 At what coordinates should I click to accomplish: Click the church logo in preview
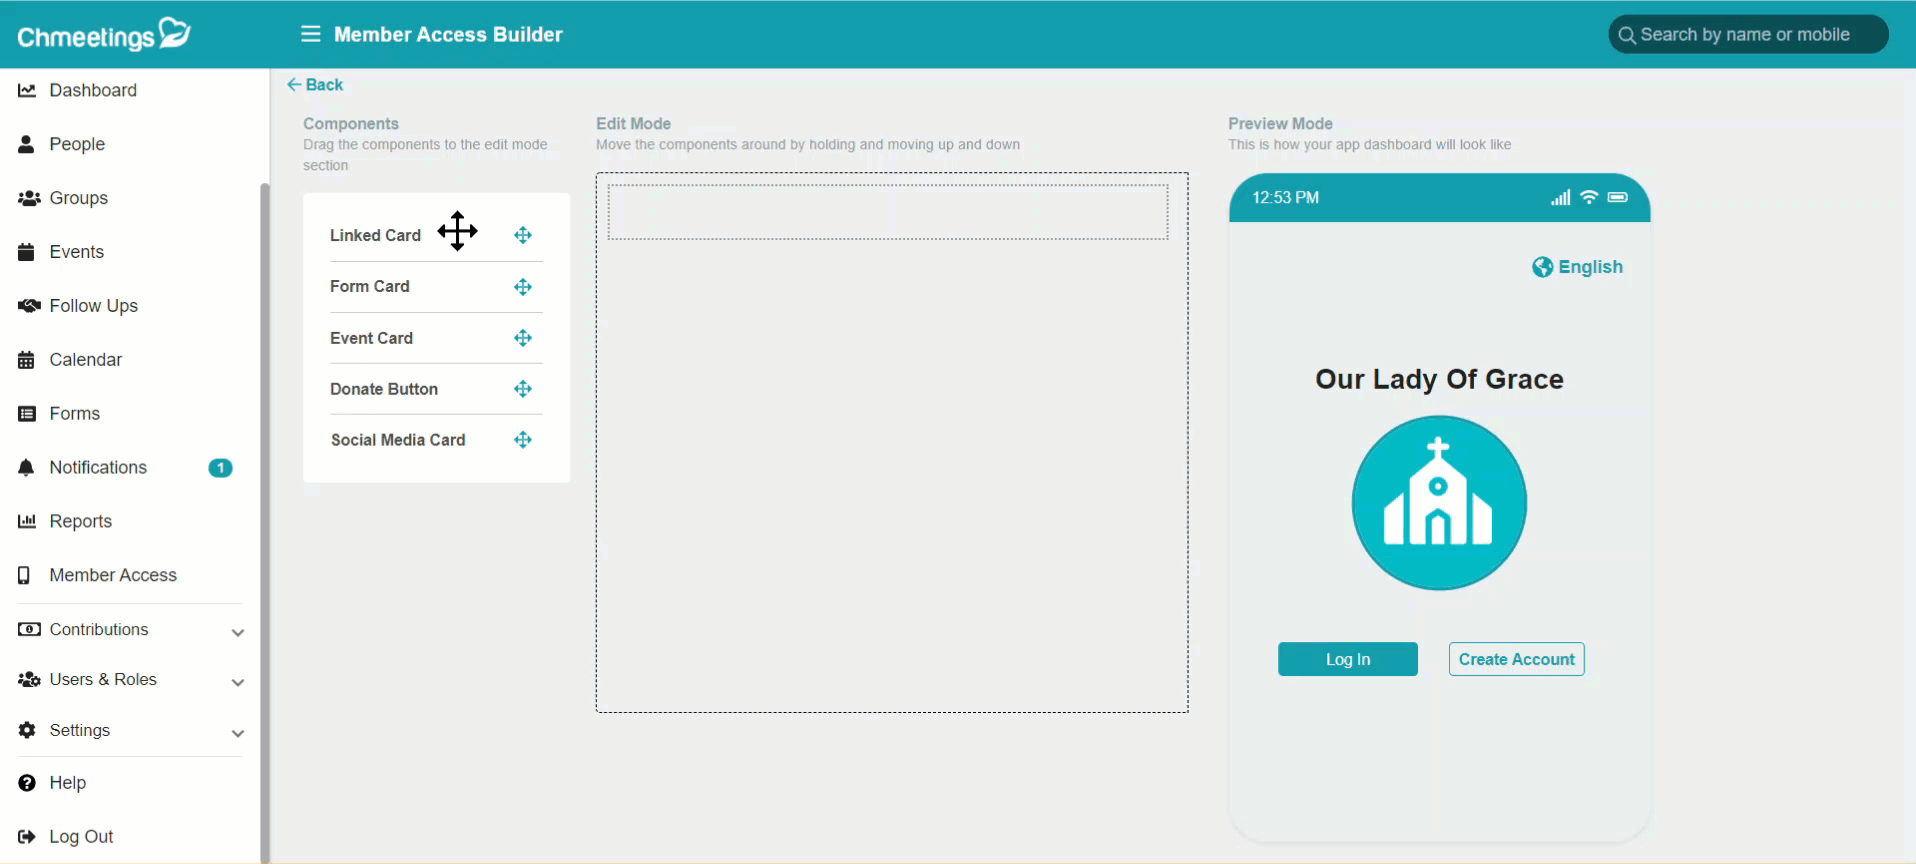point(1439,503)
